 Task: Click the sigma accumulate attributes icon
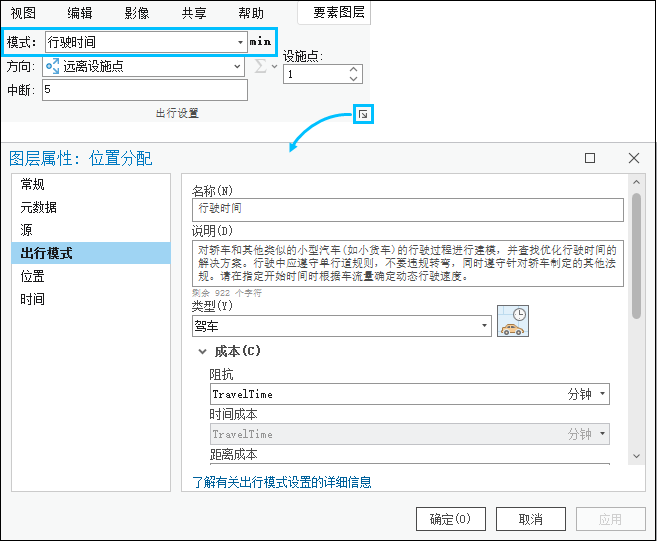262,66
